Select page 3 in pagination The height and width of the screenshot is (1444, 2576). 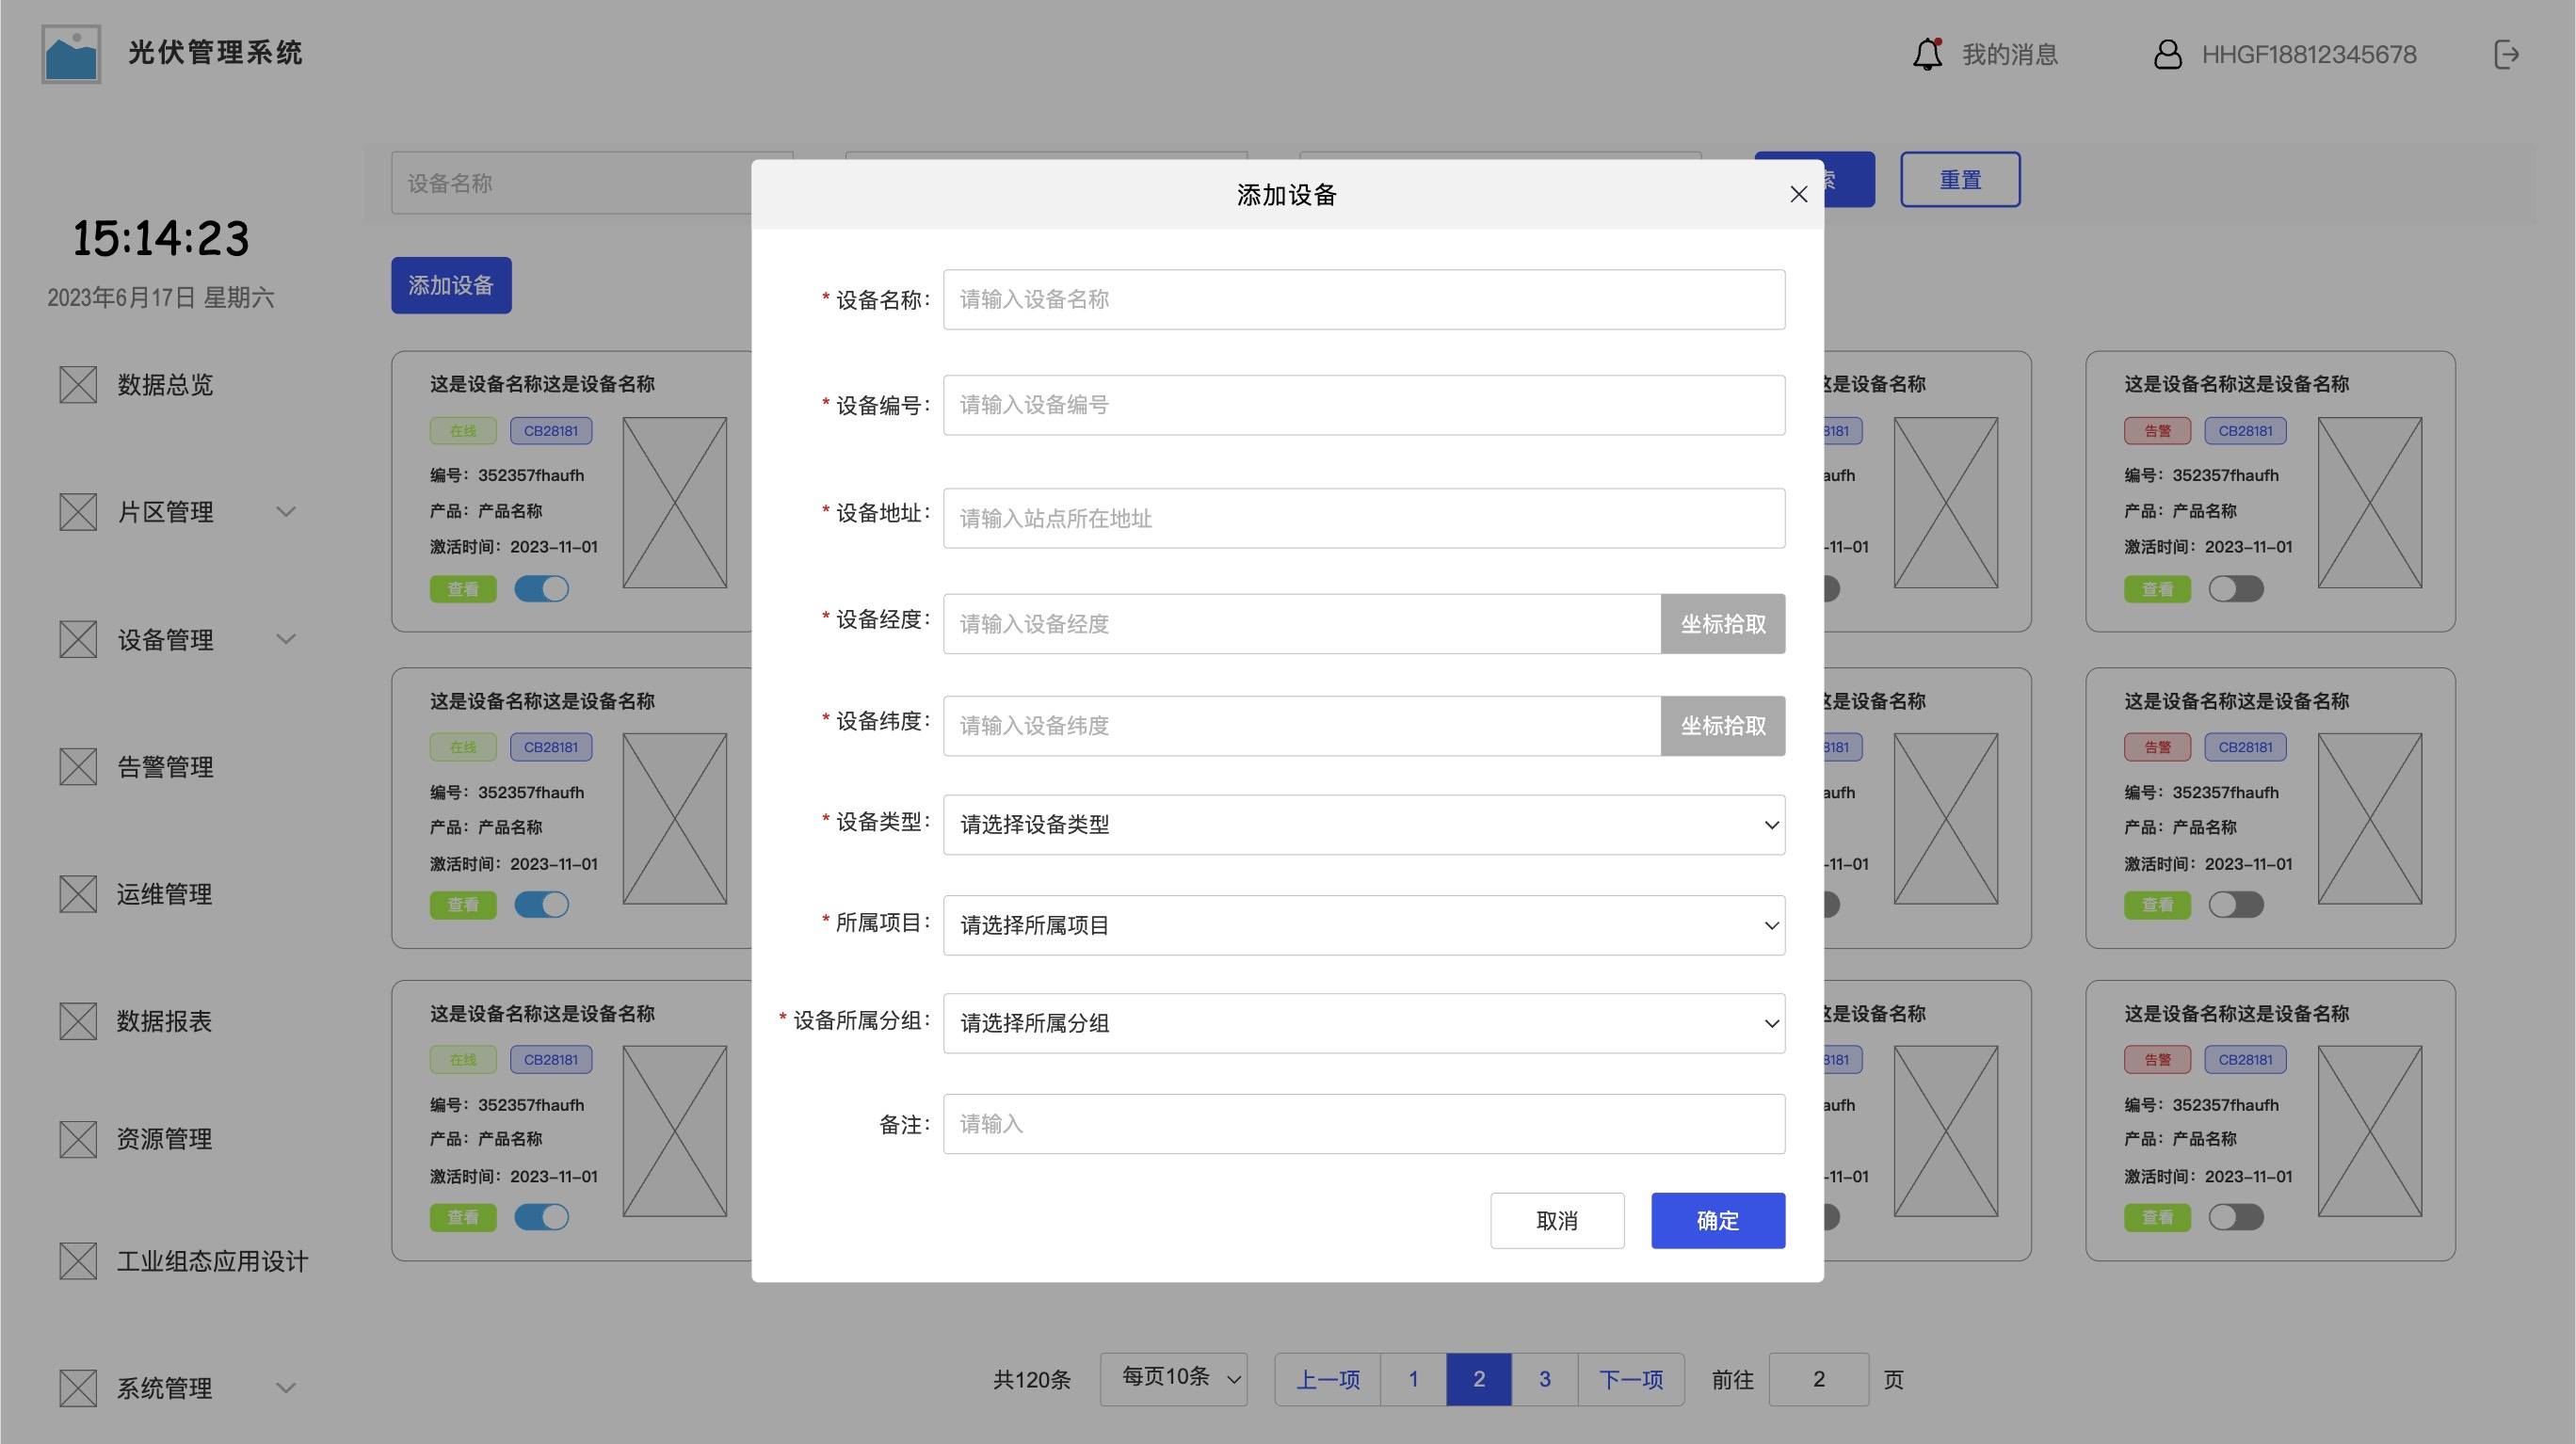[x=1545, y=1379]
